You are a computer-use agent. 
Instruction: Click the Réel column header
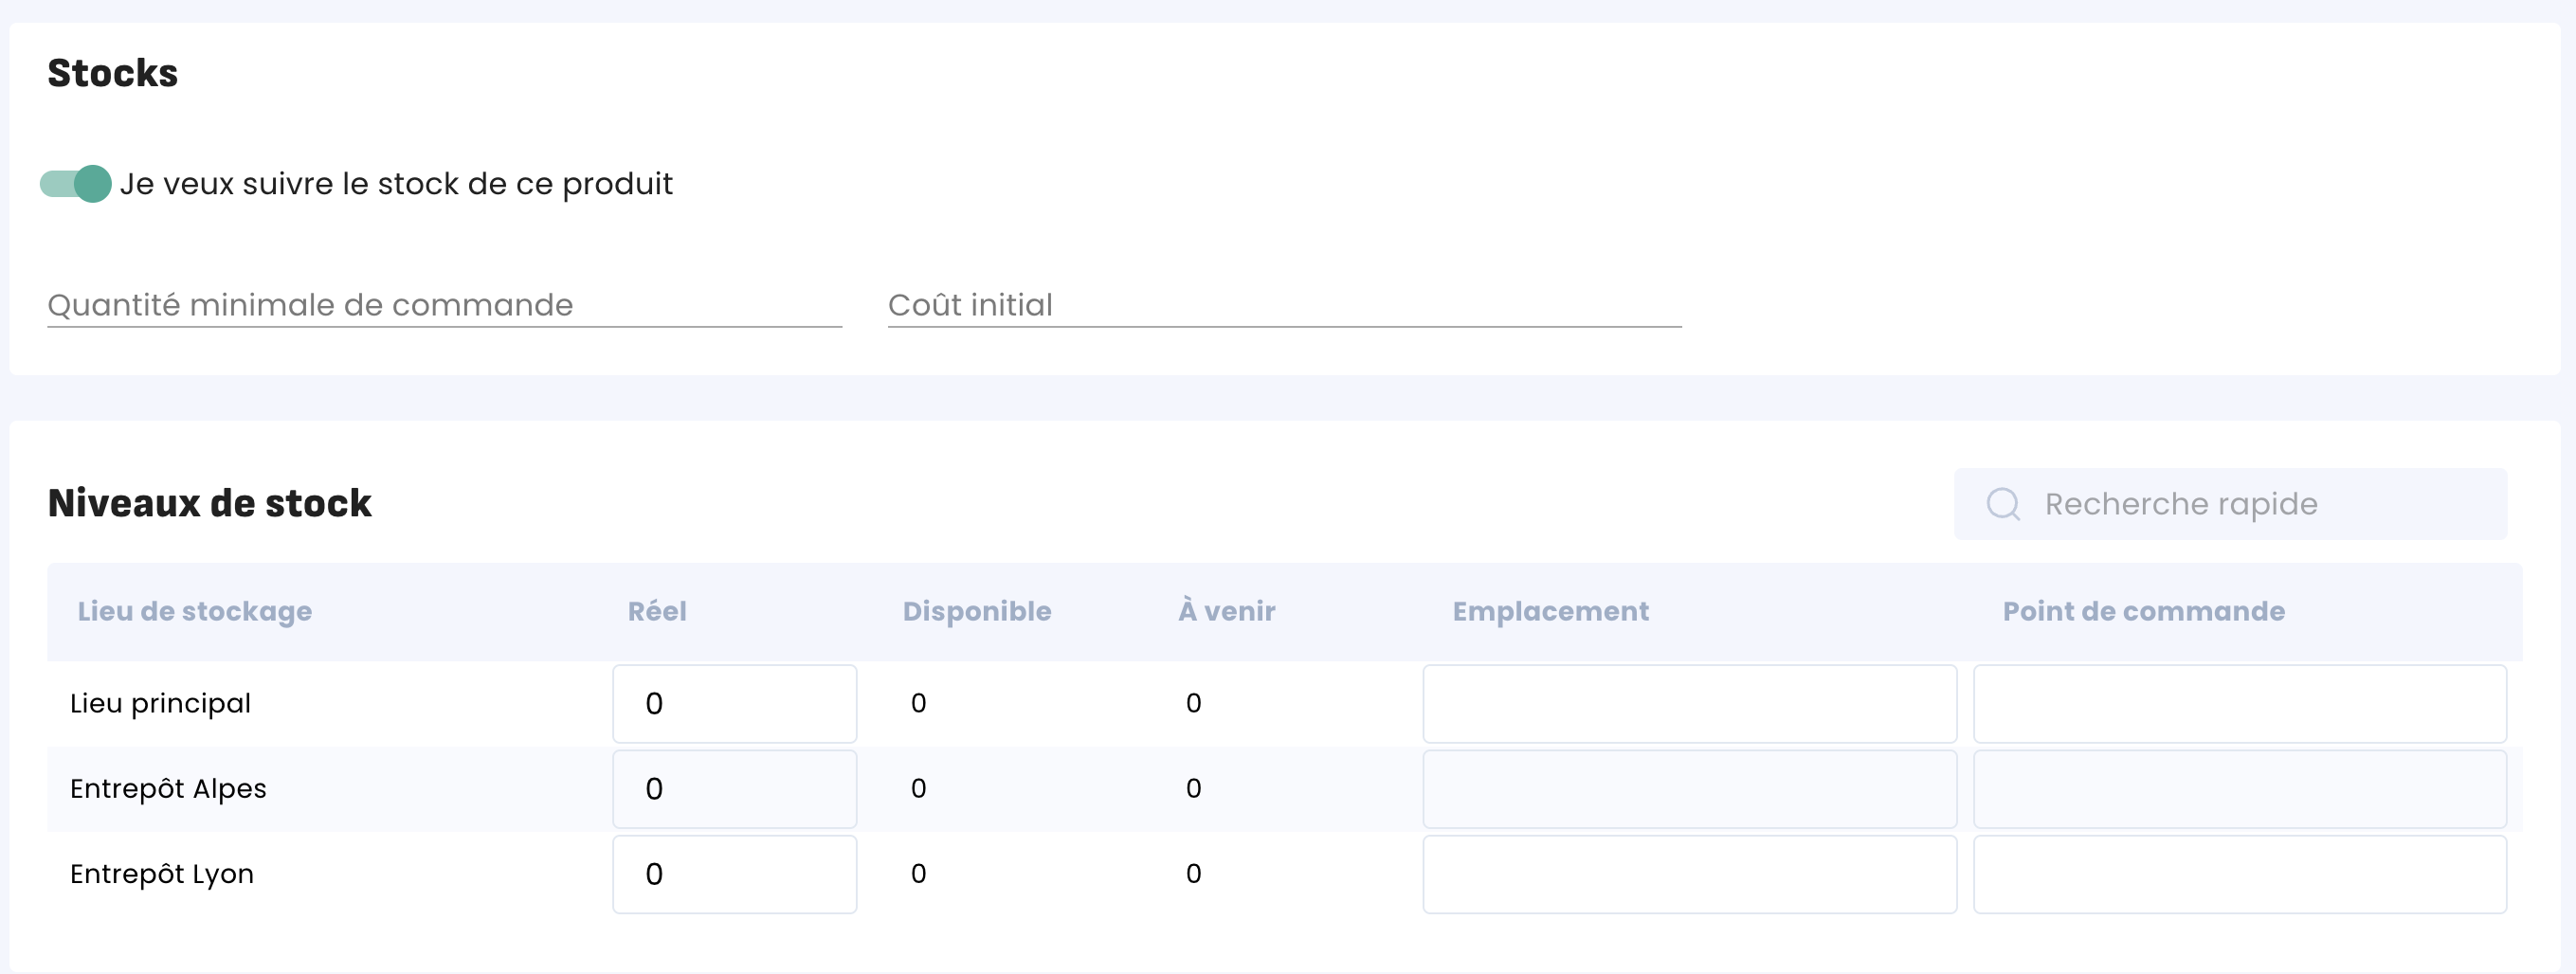tap(657, 611)
